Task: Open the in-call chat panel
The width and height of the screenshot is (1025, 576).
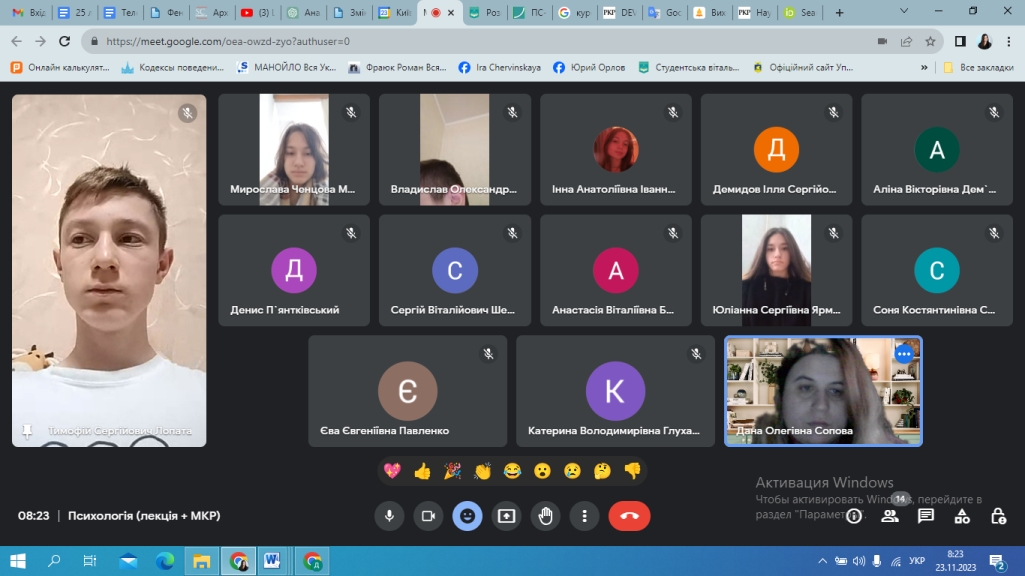Action: pyautogui.click(x=926, y=516)
